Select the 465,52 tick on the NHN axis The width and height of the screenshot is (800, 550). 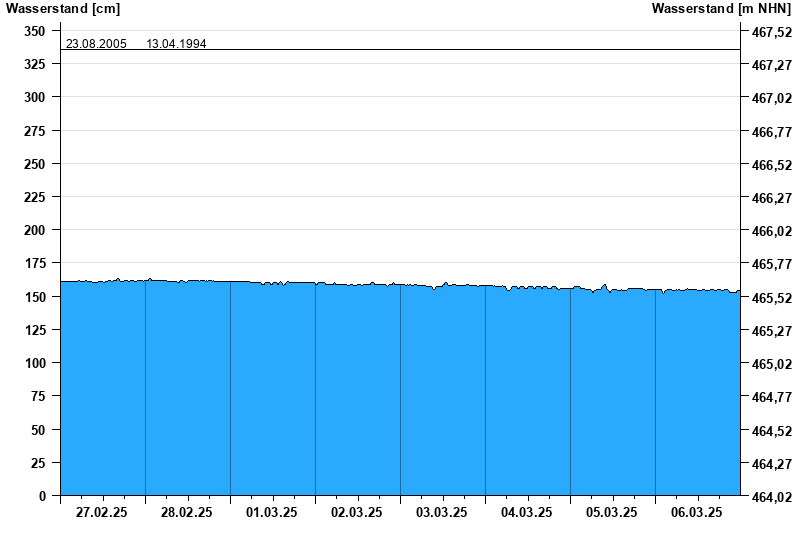[770, 298]
